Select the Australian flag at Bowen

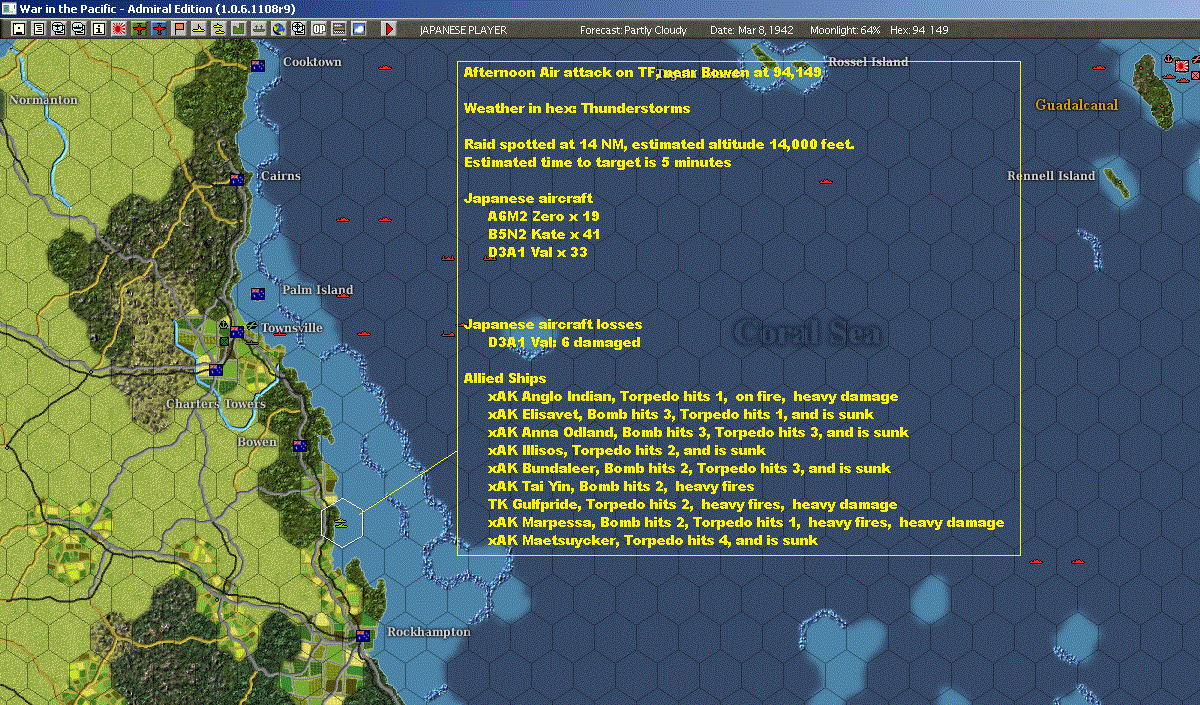(299, 445)
